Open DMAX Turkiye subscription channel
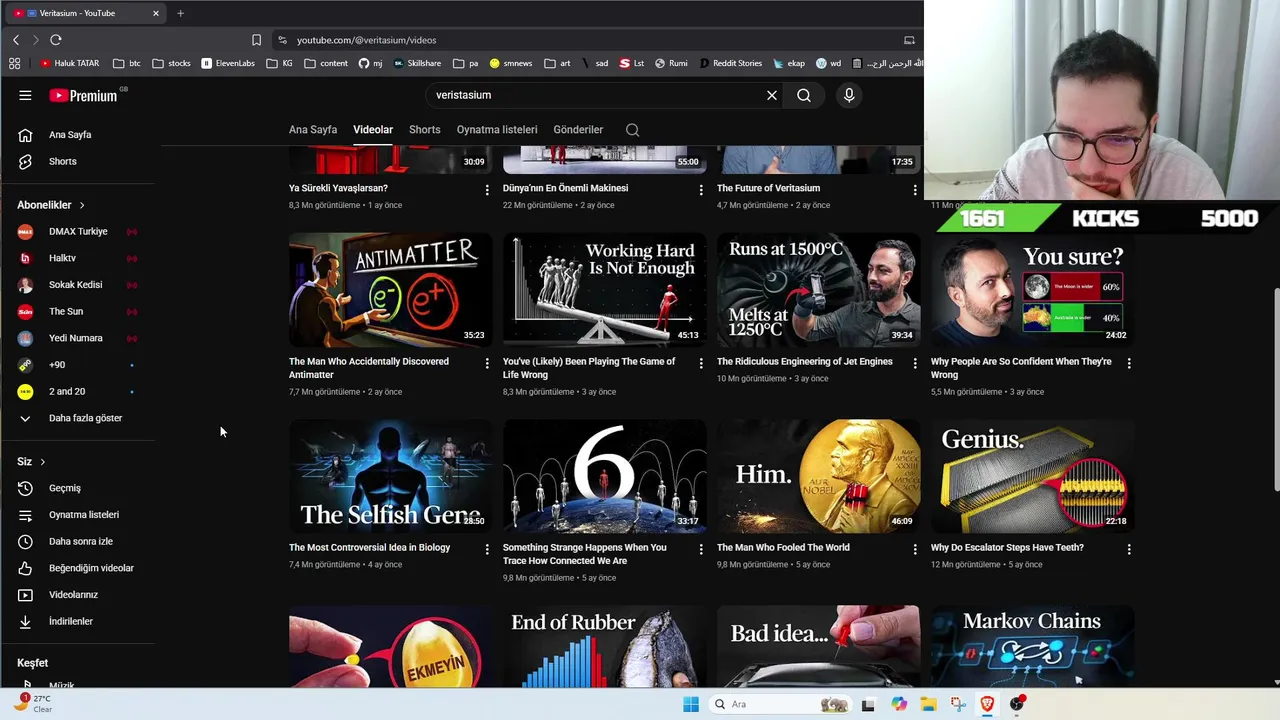 pos(77,231)
